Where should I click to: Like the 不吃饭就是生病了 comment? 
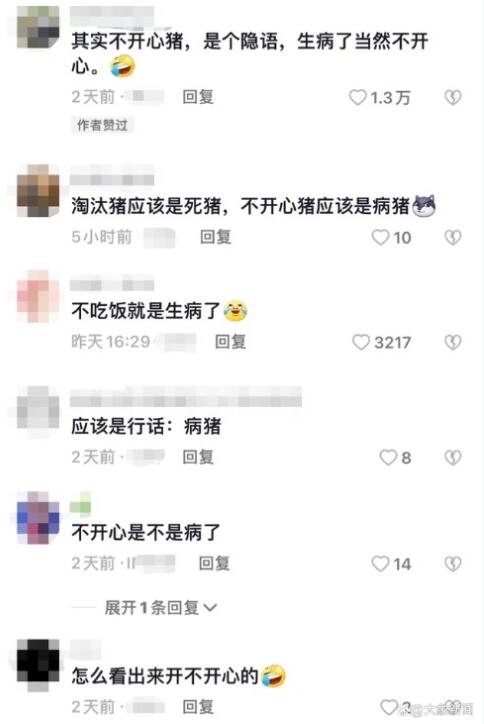(x=361, y=343)
